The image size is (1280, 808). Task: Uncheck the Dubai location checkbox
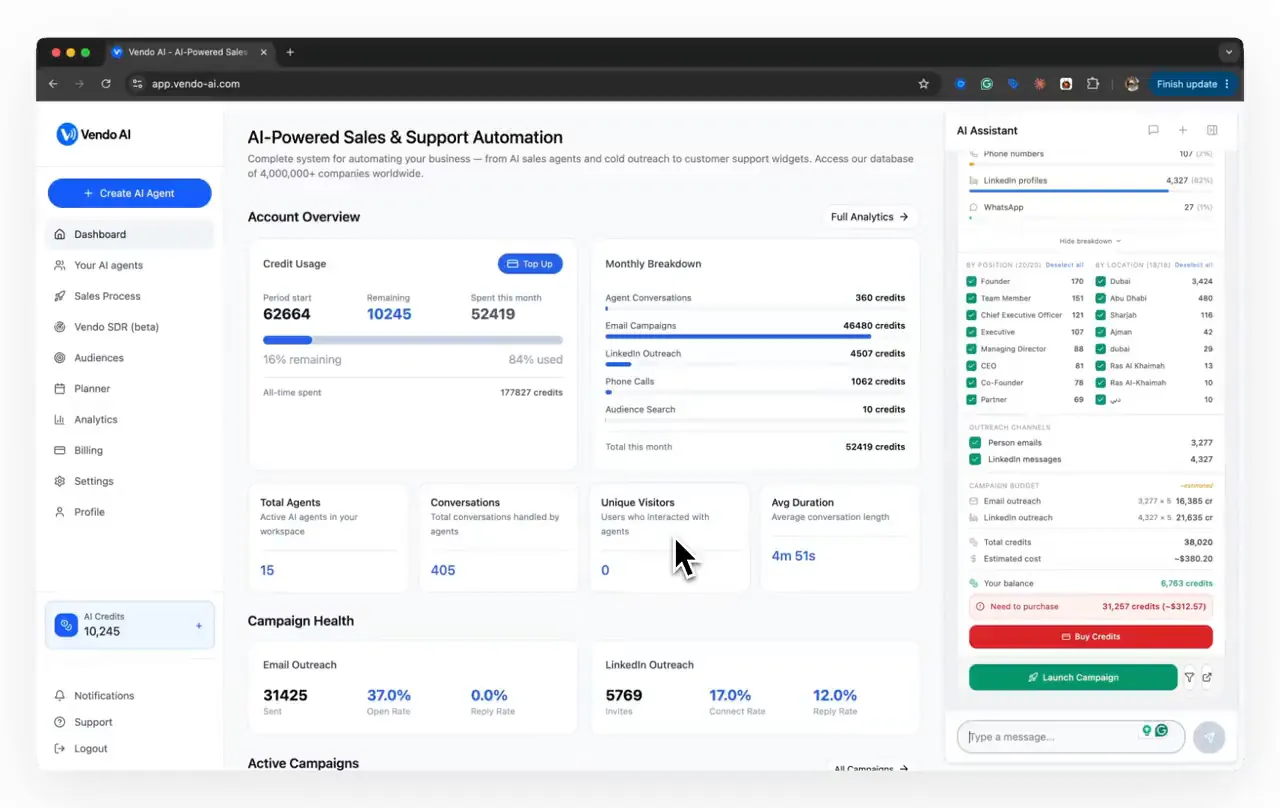point(1100,282)
